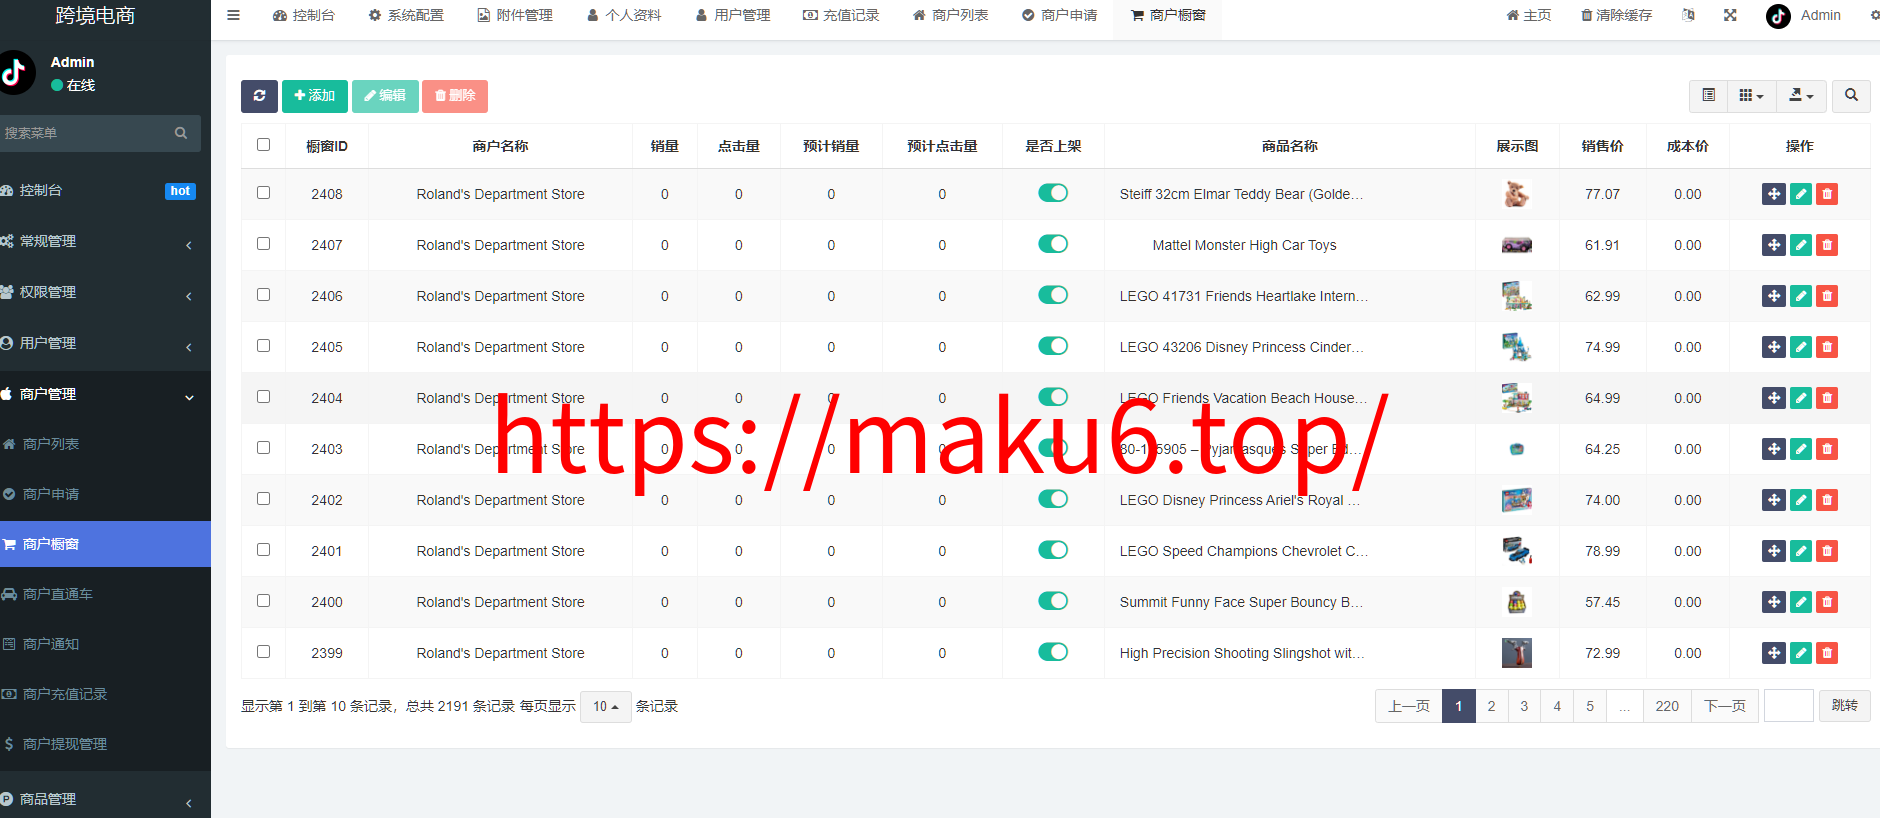Click green edit pencil for row 2404
Screen dimensions: 1880x818
point(1801,398)
